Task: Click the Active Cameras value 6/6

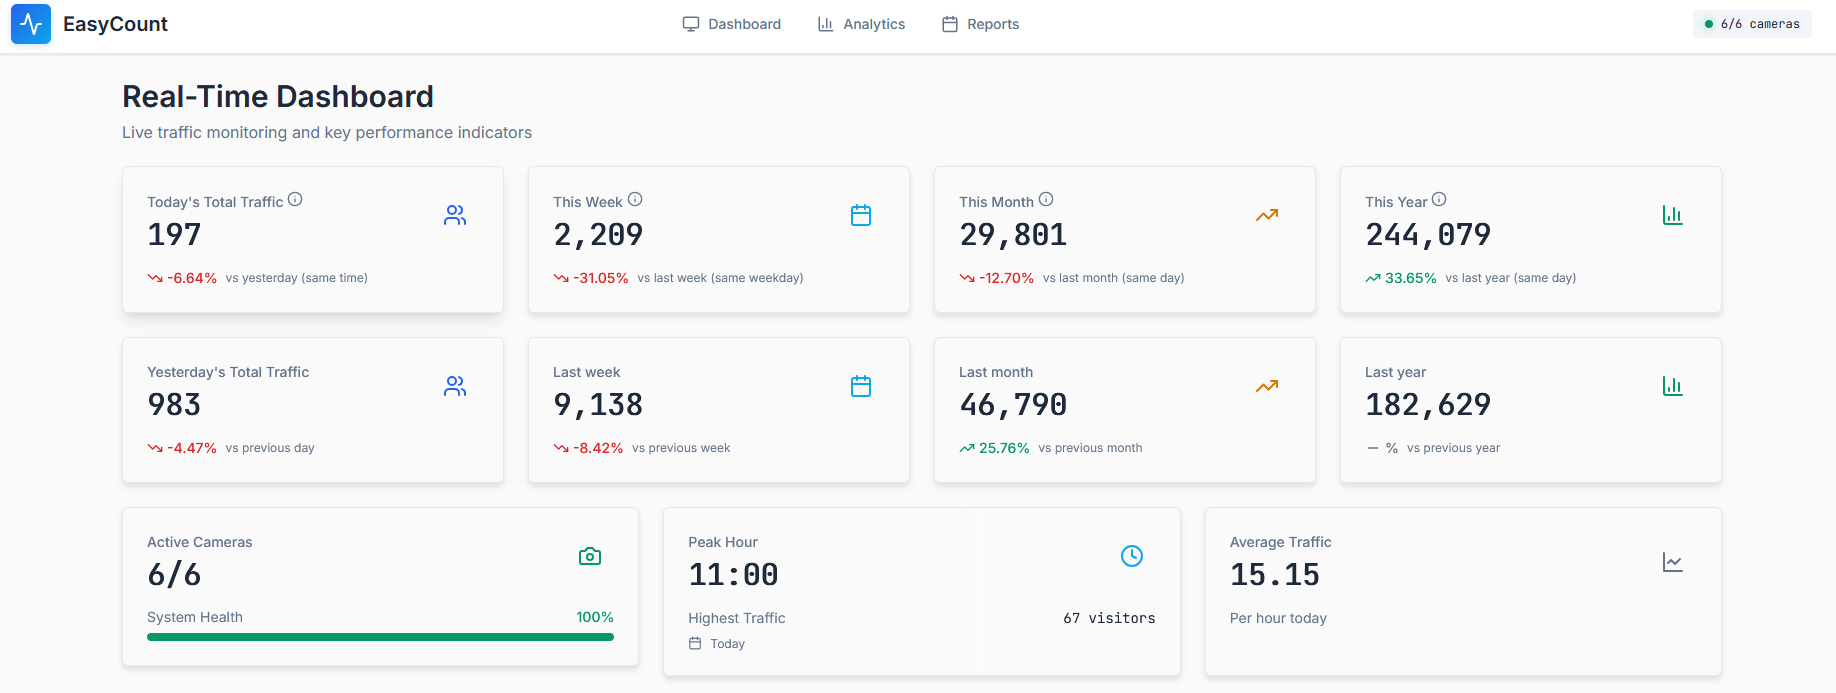Action: 174,575
